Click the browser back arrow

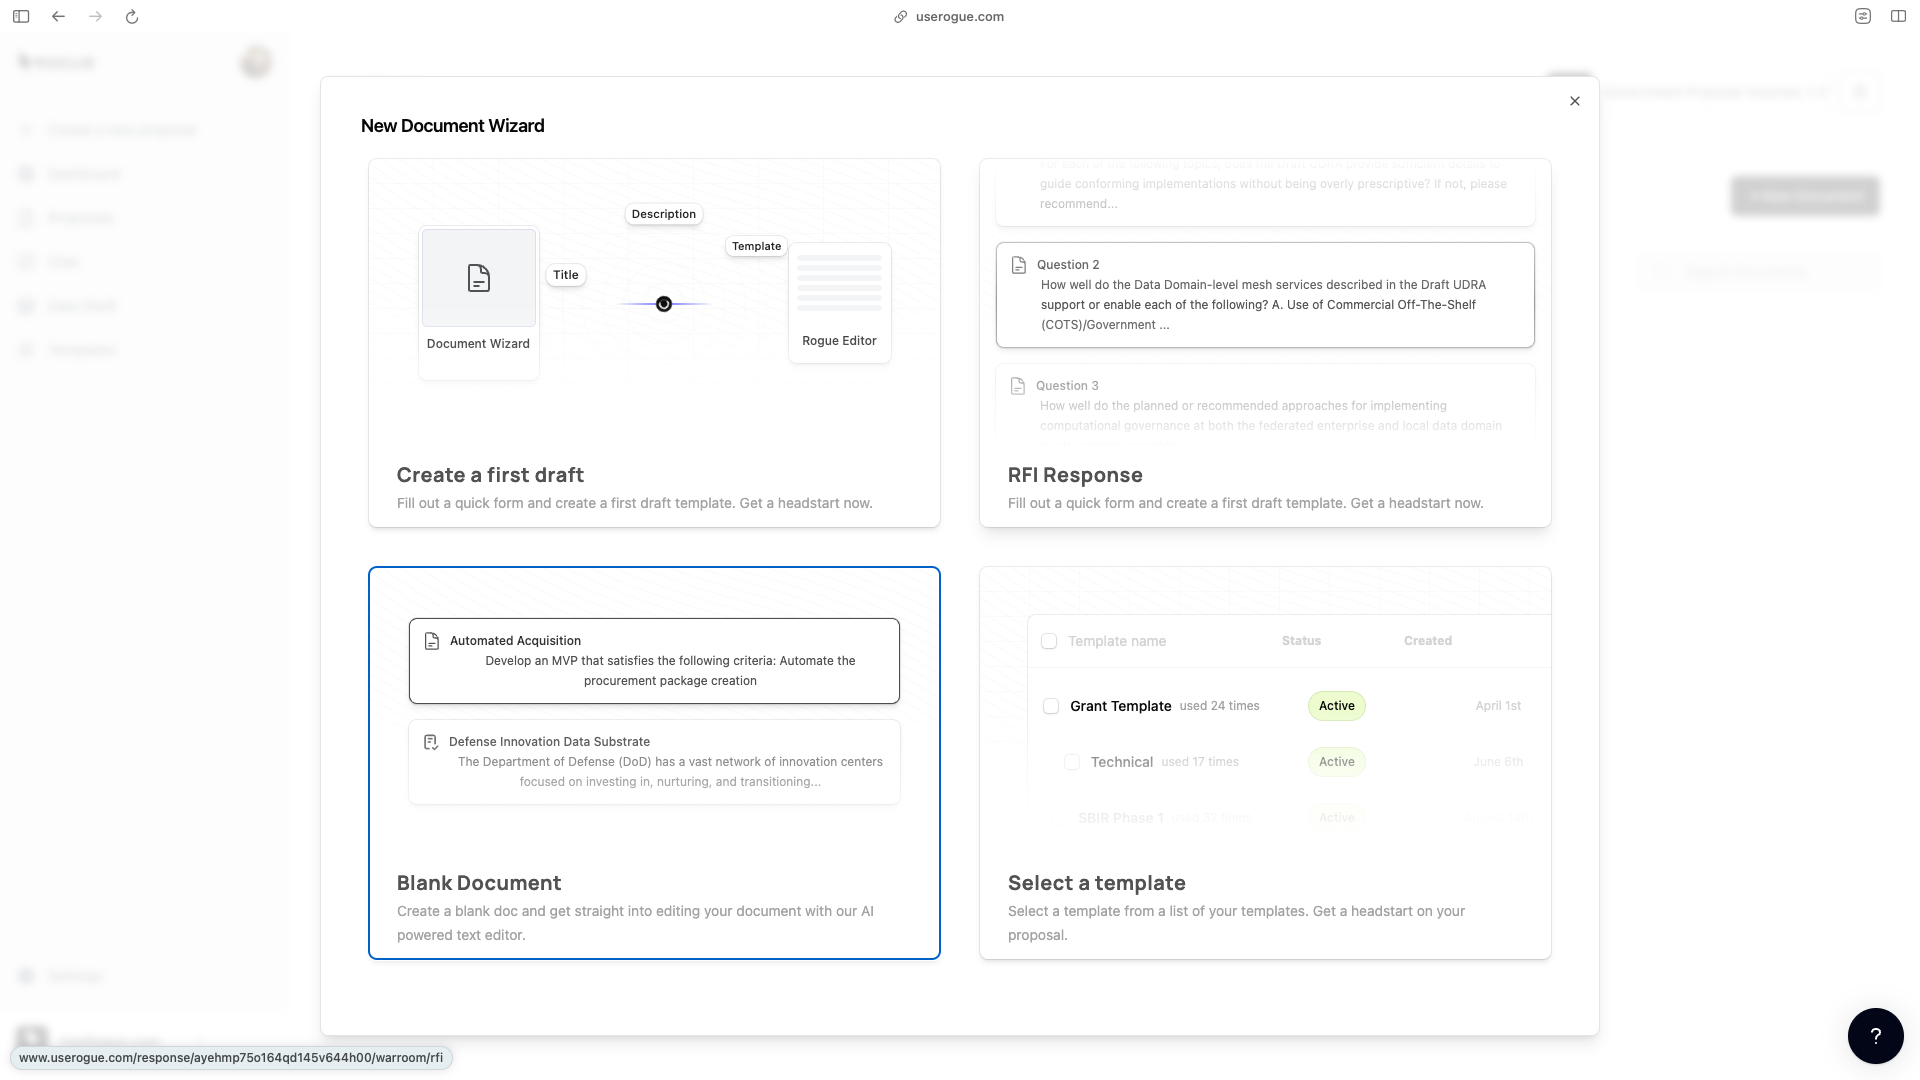pyautogui.click(x=58, y=16)
